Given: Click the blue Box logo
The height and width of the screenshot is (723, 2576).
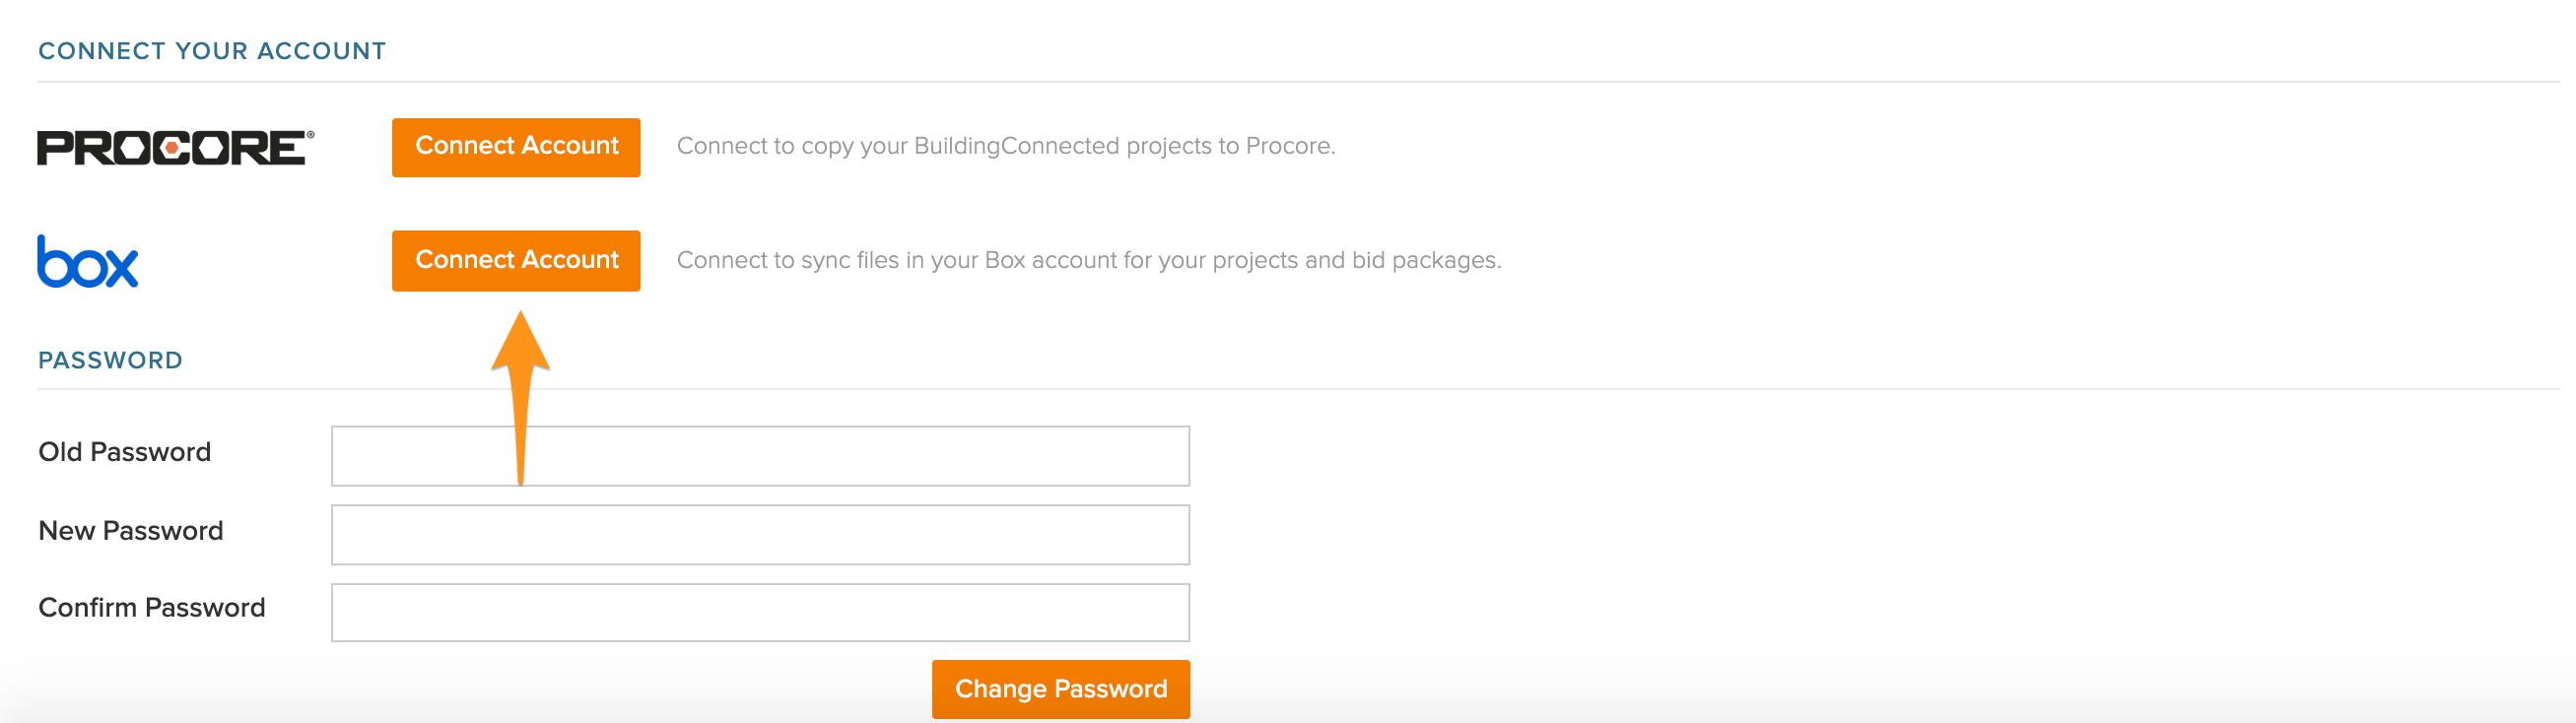Looking at the screenshot, I should [88, 262].
